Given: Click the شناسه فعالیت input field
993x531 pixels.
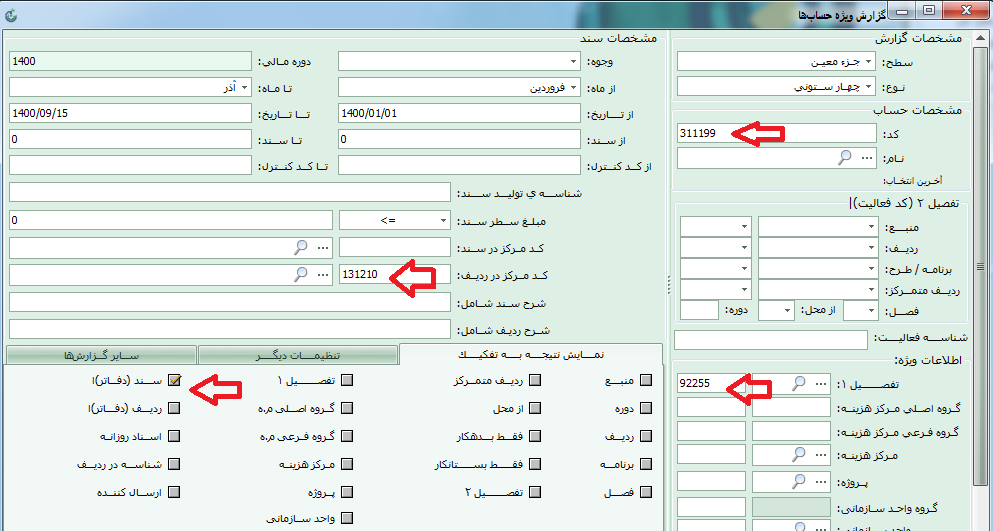Looking at the screenshot, I should pyautogui.click(x=771, y=340).
